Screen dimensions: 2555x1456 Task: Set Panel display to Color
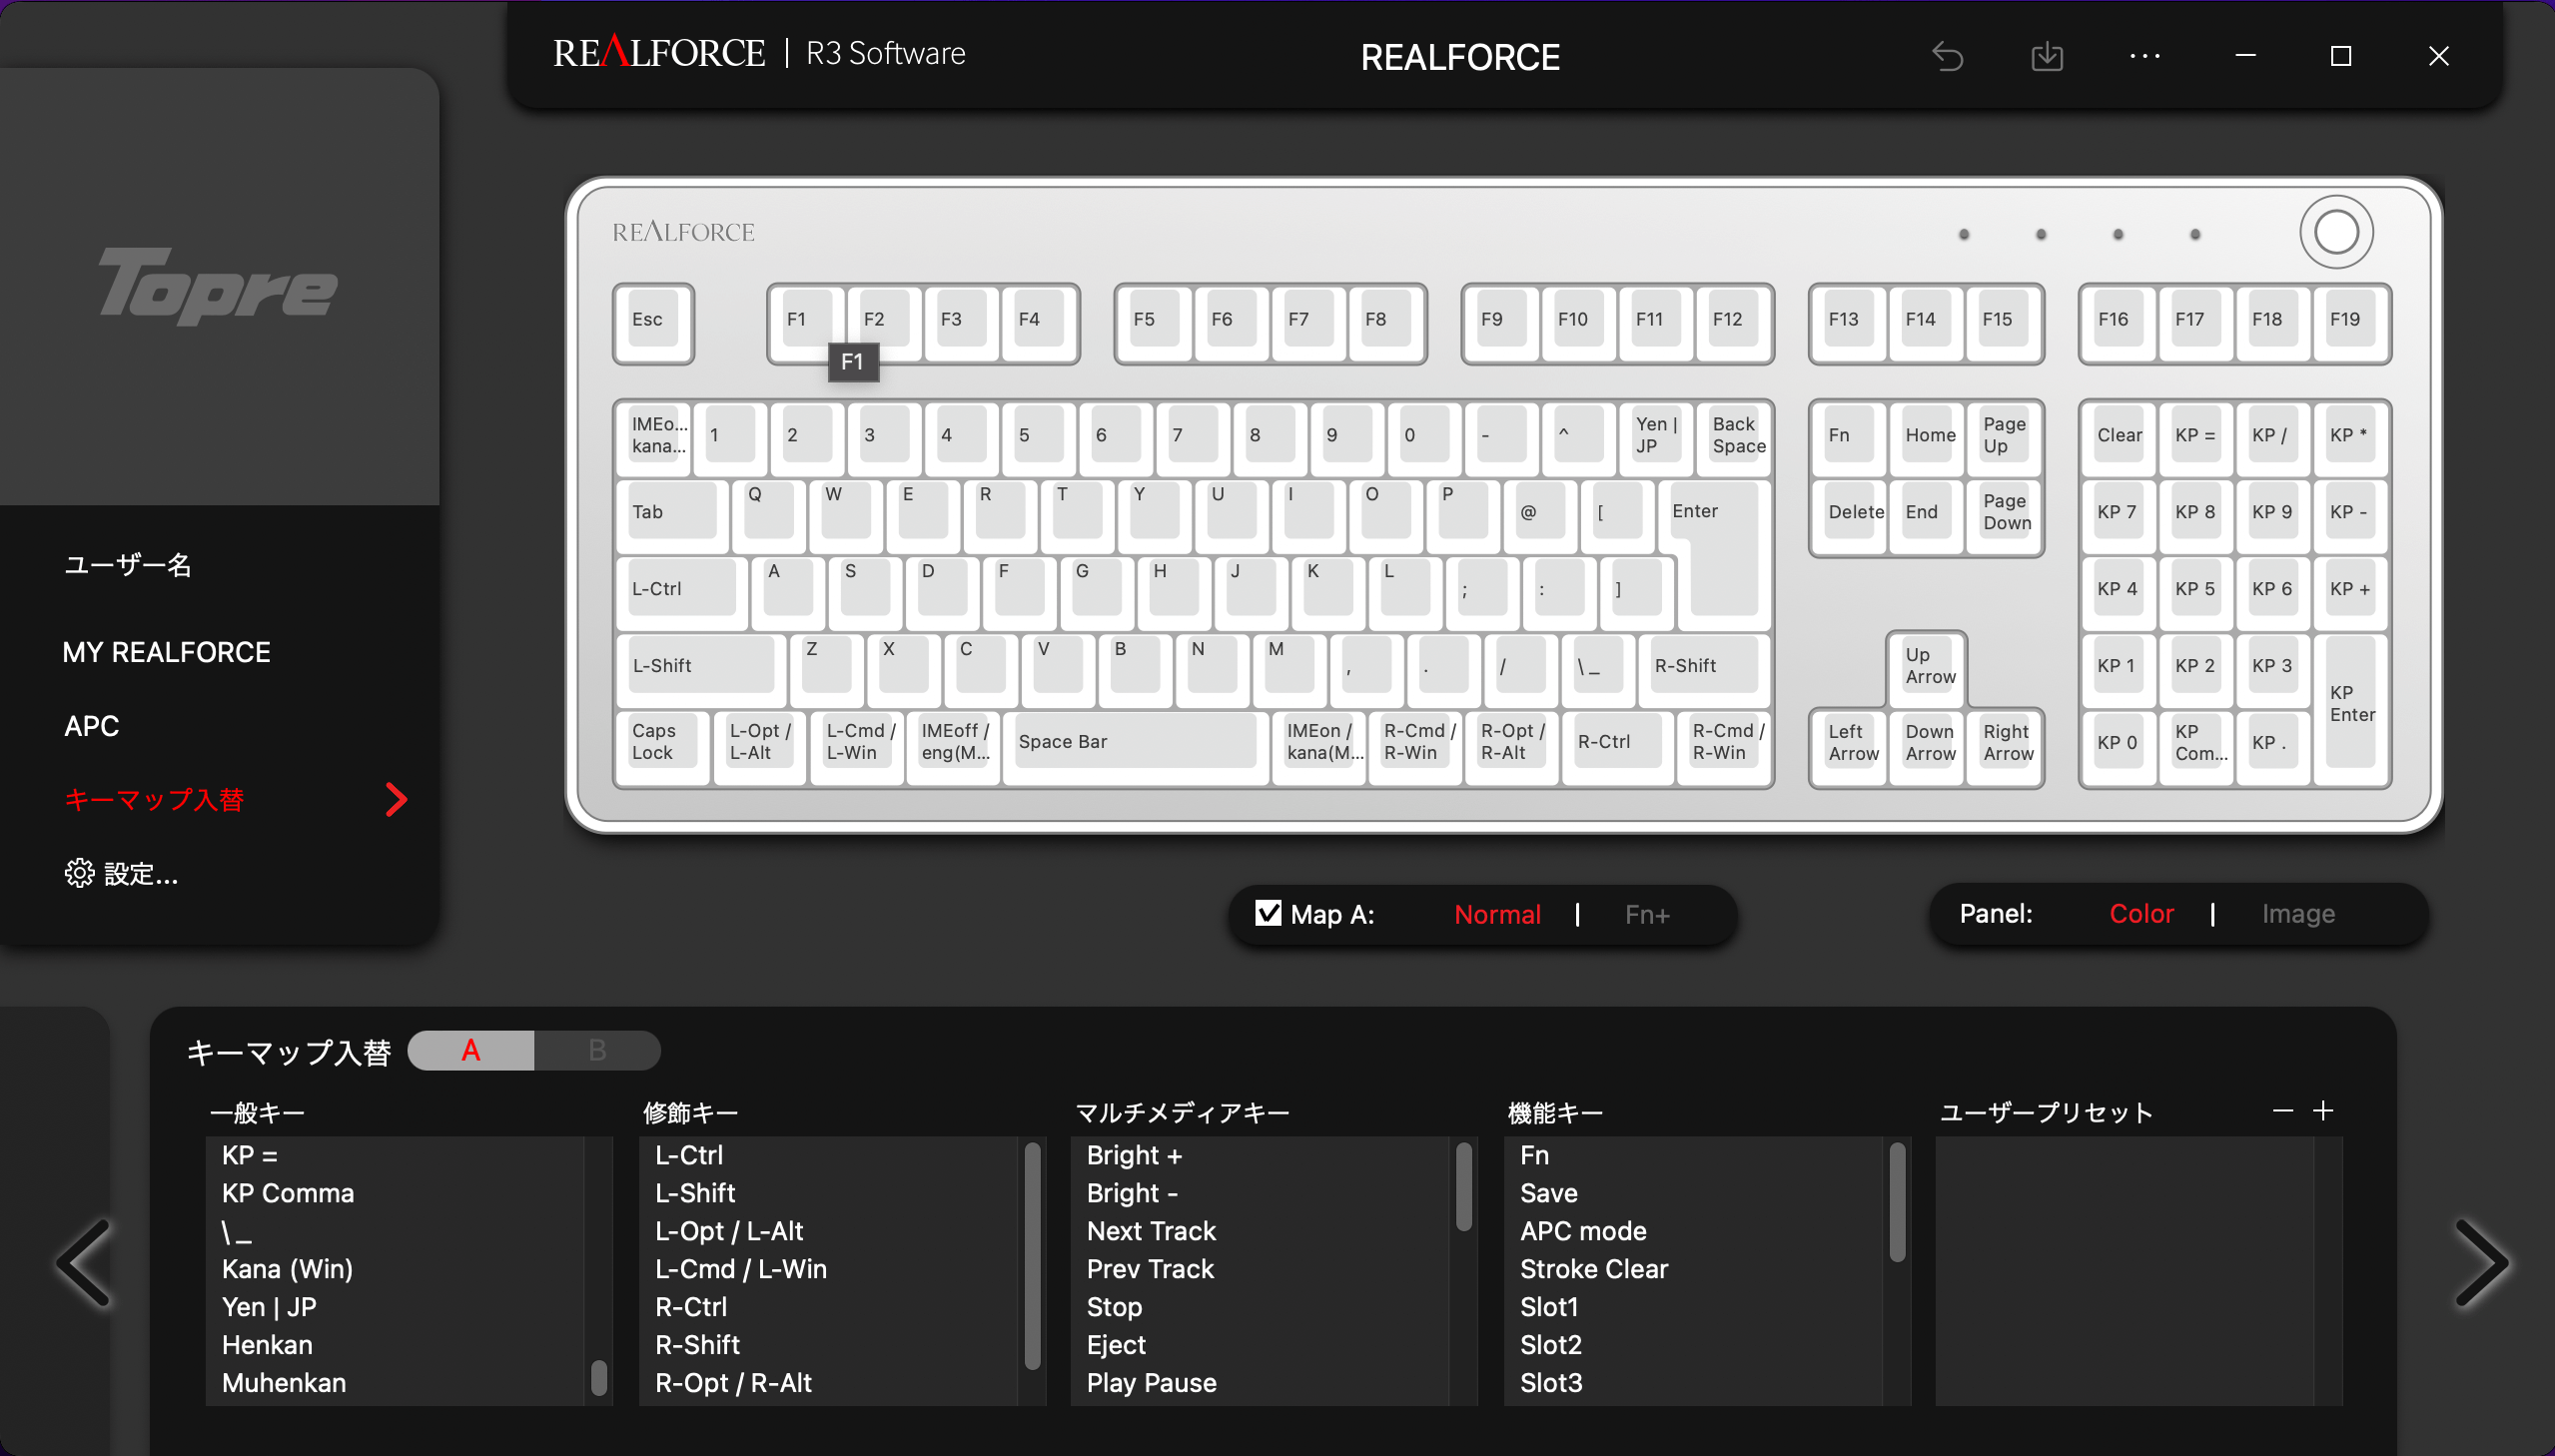pos(2140,913)
